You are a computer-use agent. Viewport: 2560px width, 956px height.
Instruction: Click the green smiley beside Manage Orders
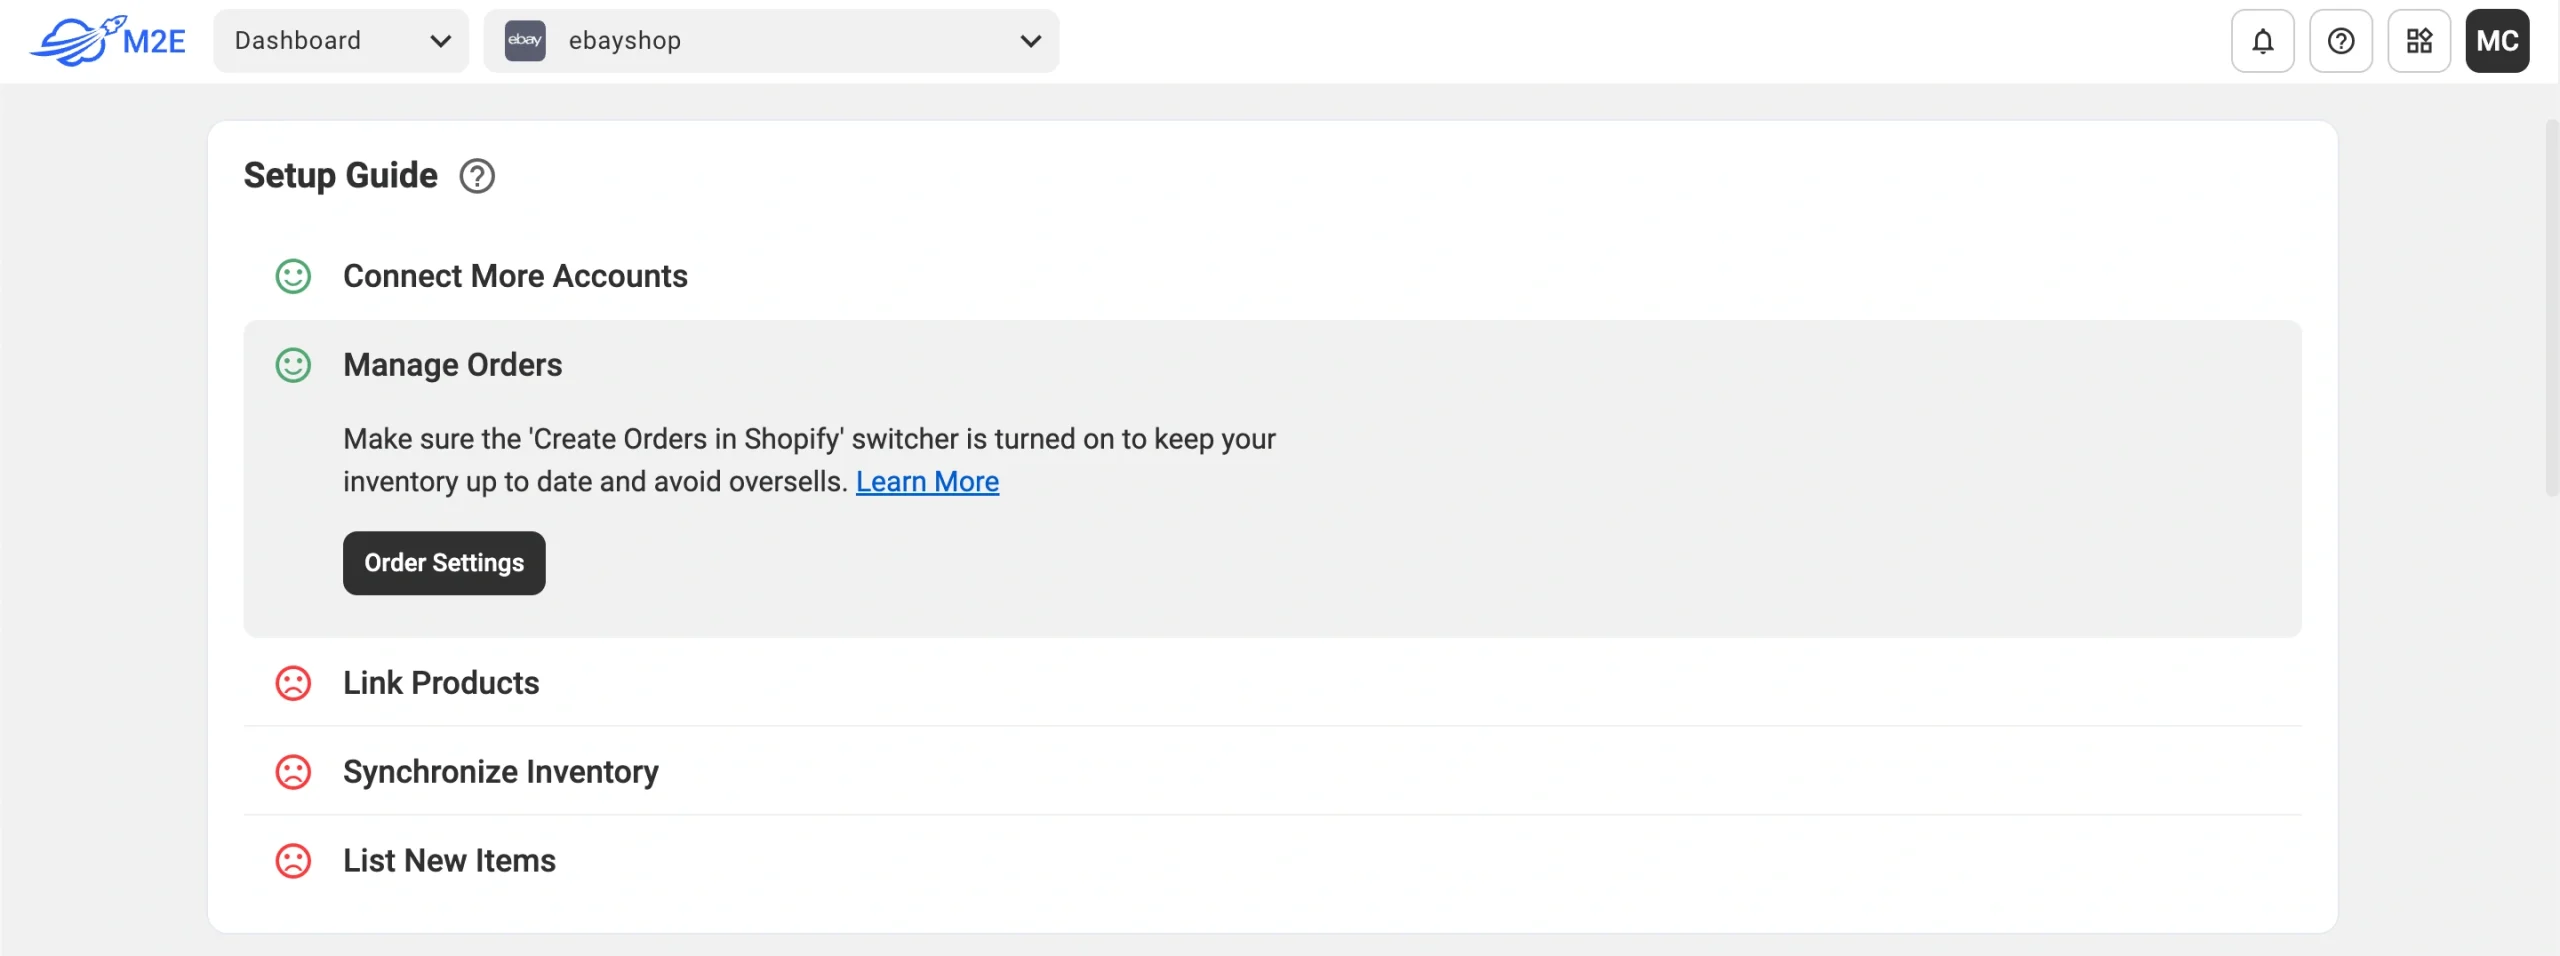tap(292, 365)
